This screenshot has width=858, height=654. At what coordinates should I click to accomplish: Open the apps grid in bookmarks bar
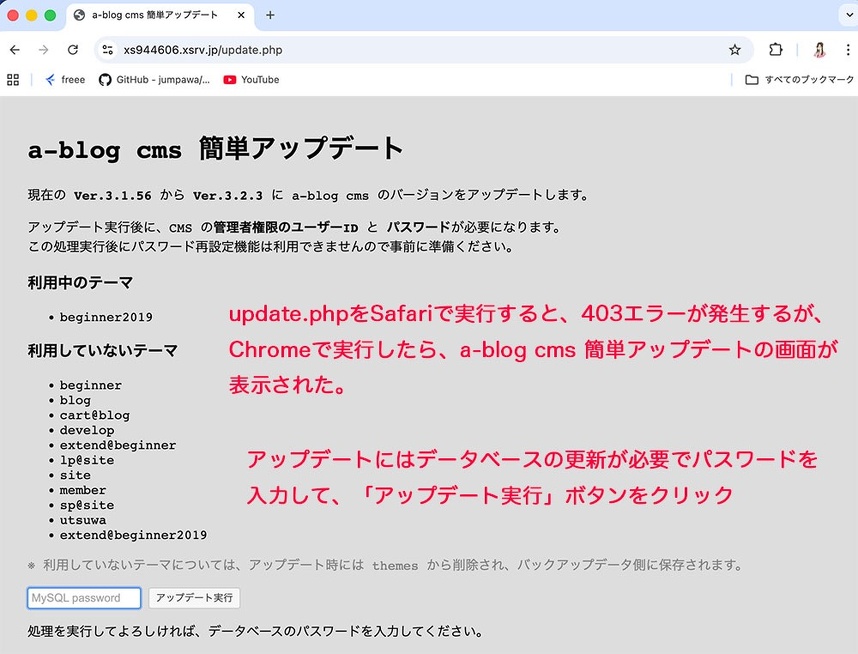pyautogui.click(x=13, y=80)
